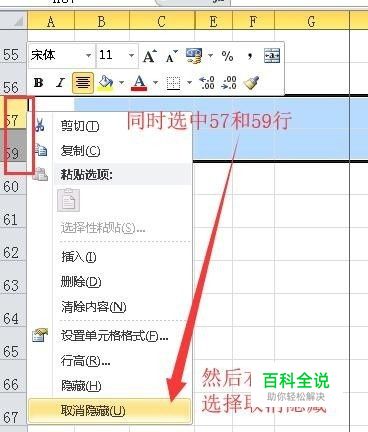Click the Increase Font Size icon
This screenshot has width=368, height=432.
(150, 56)
